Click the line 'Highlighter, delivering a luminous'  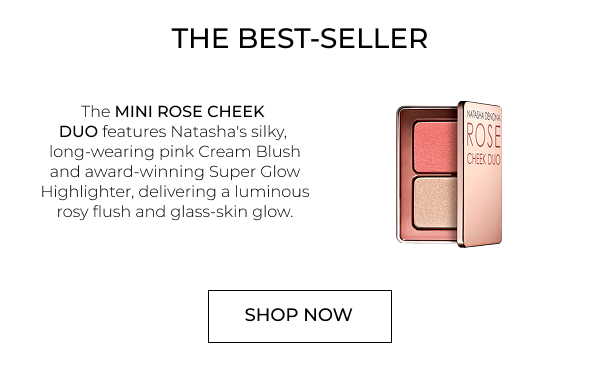click(175, 192)
